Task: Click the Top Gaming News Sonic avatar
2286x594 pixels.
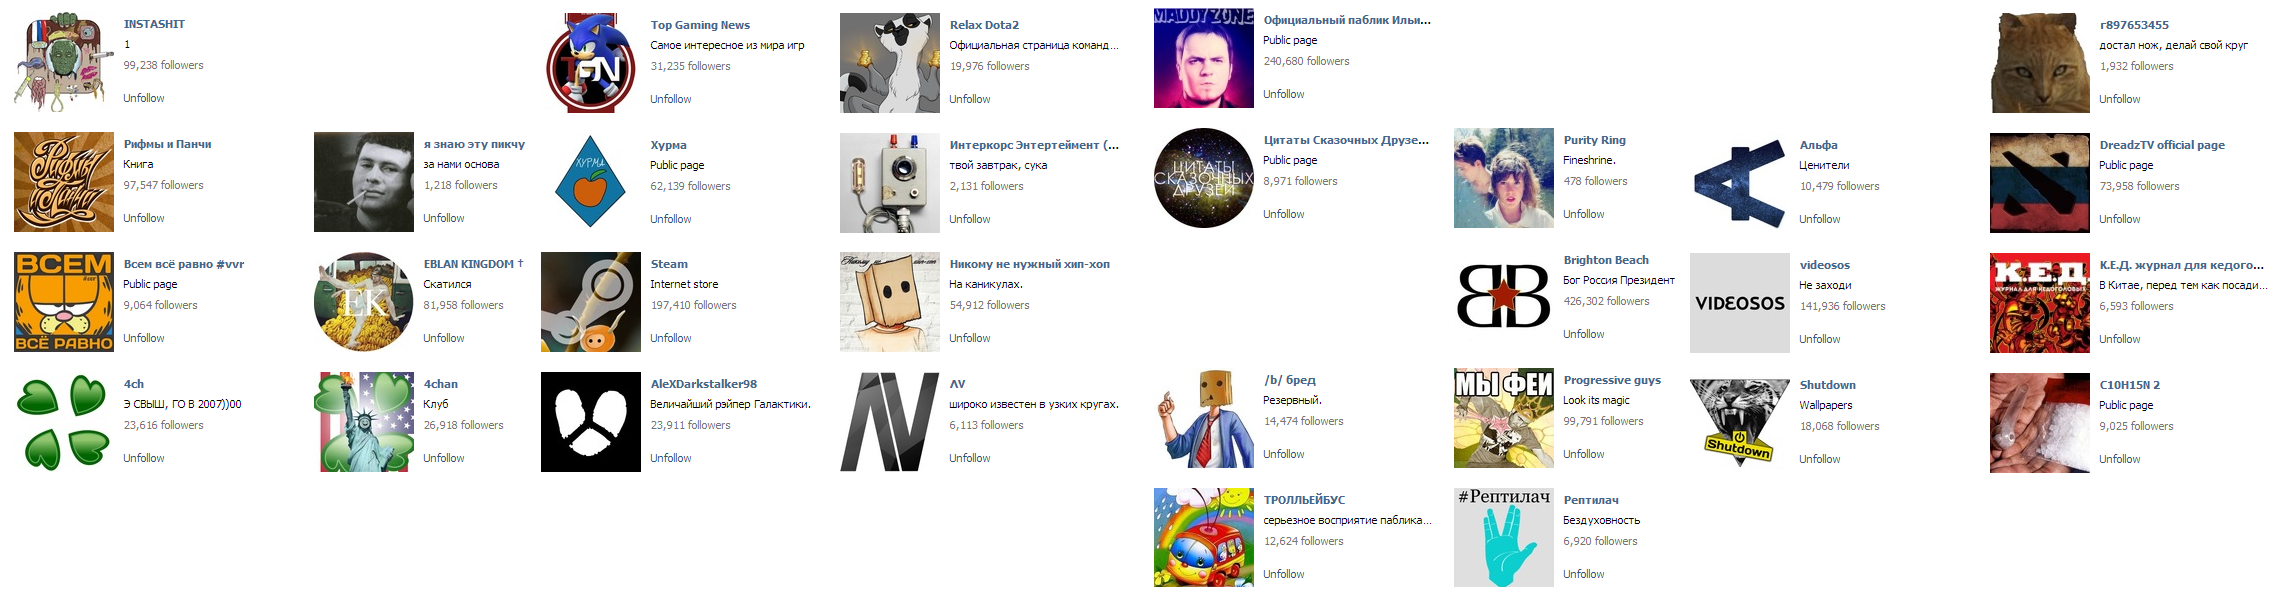Action: pyautogui.click(x=591, y=63)
